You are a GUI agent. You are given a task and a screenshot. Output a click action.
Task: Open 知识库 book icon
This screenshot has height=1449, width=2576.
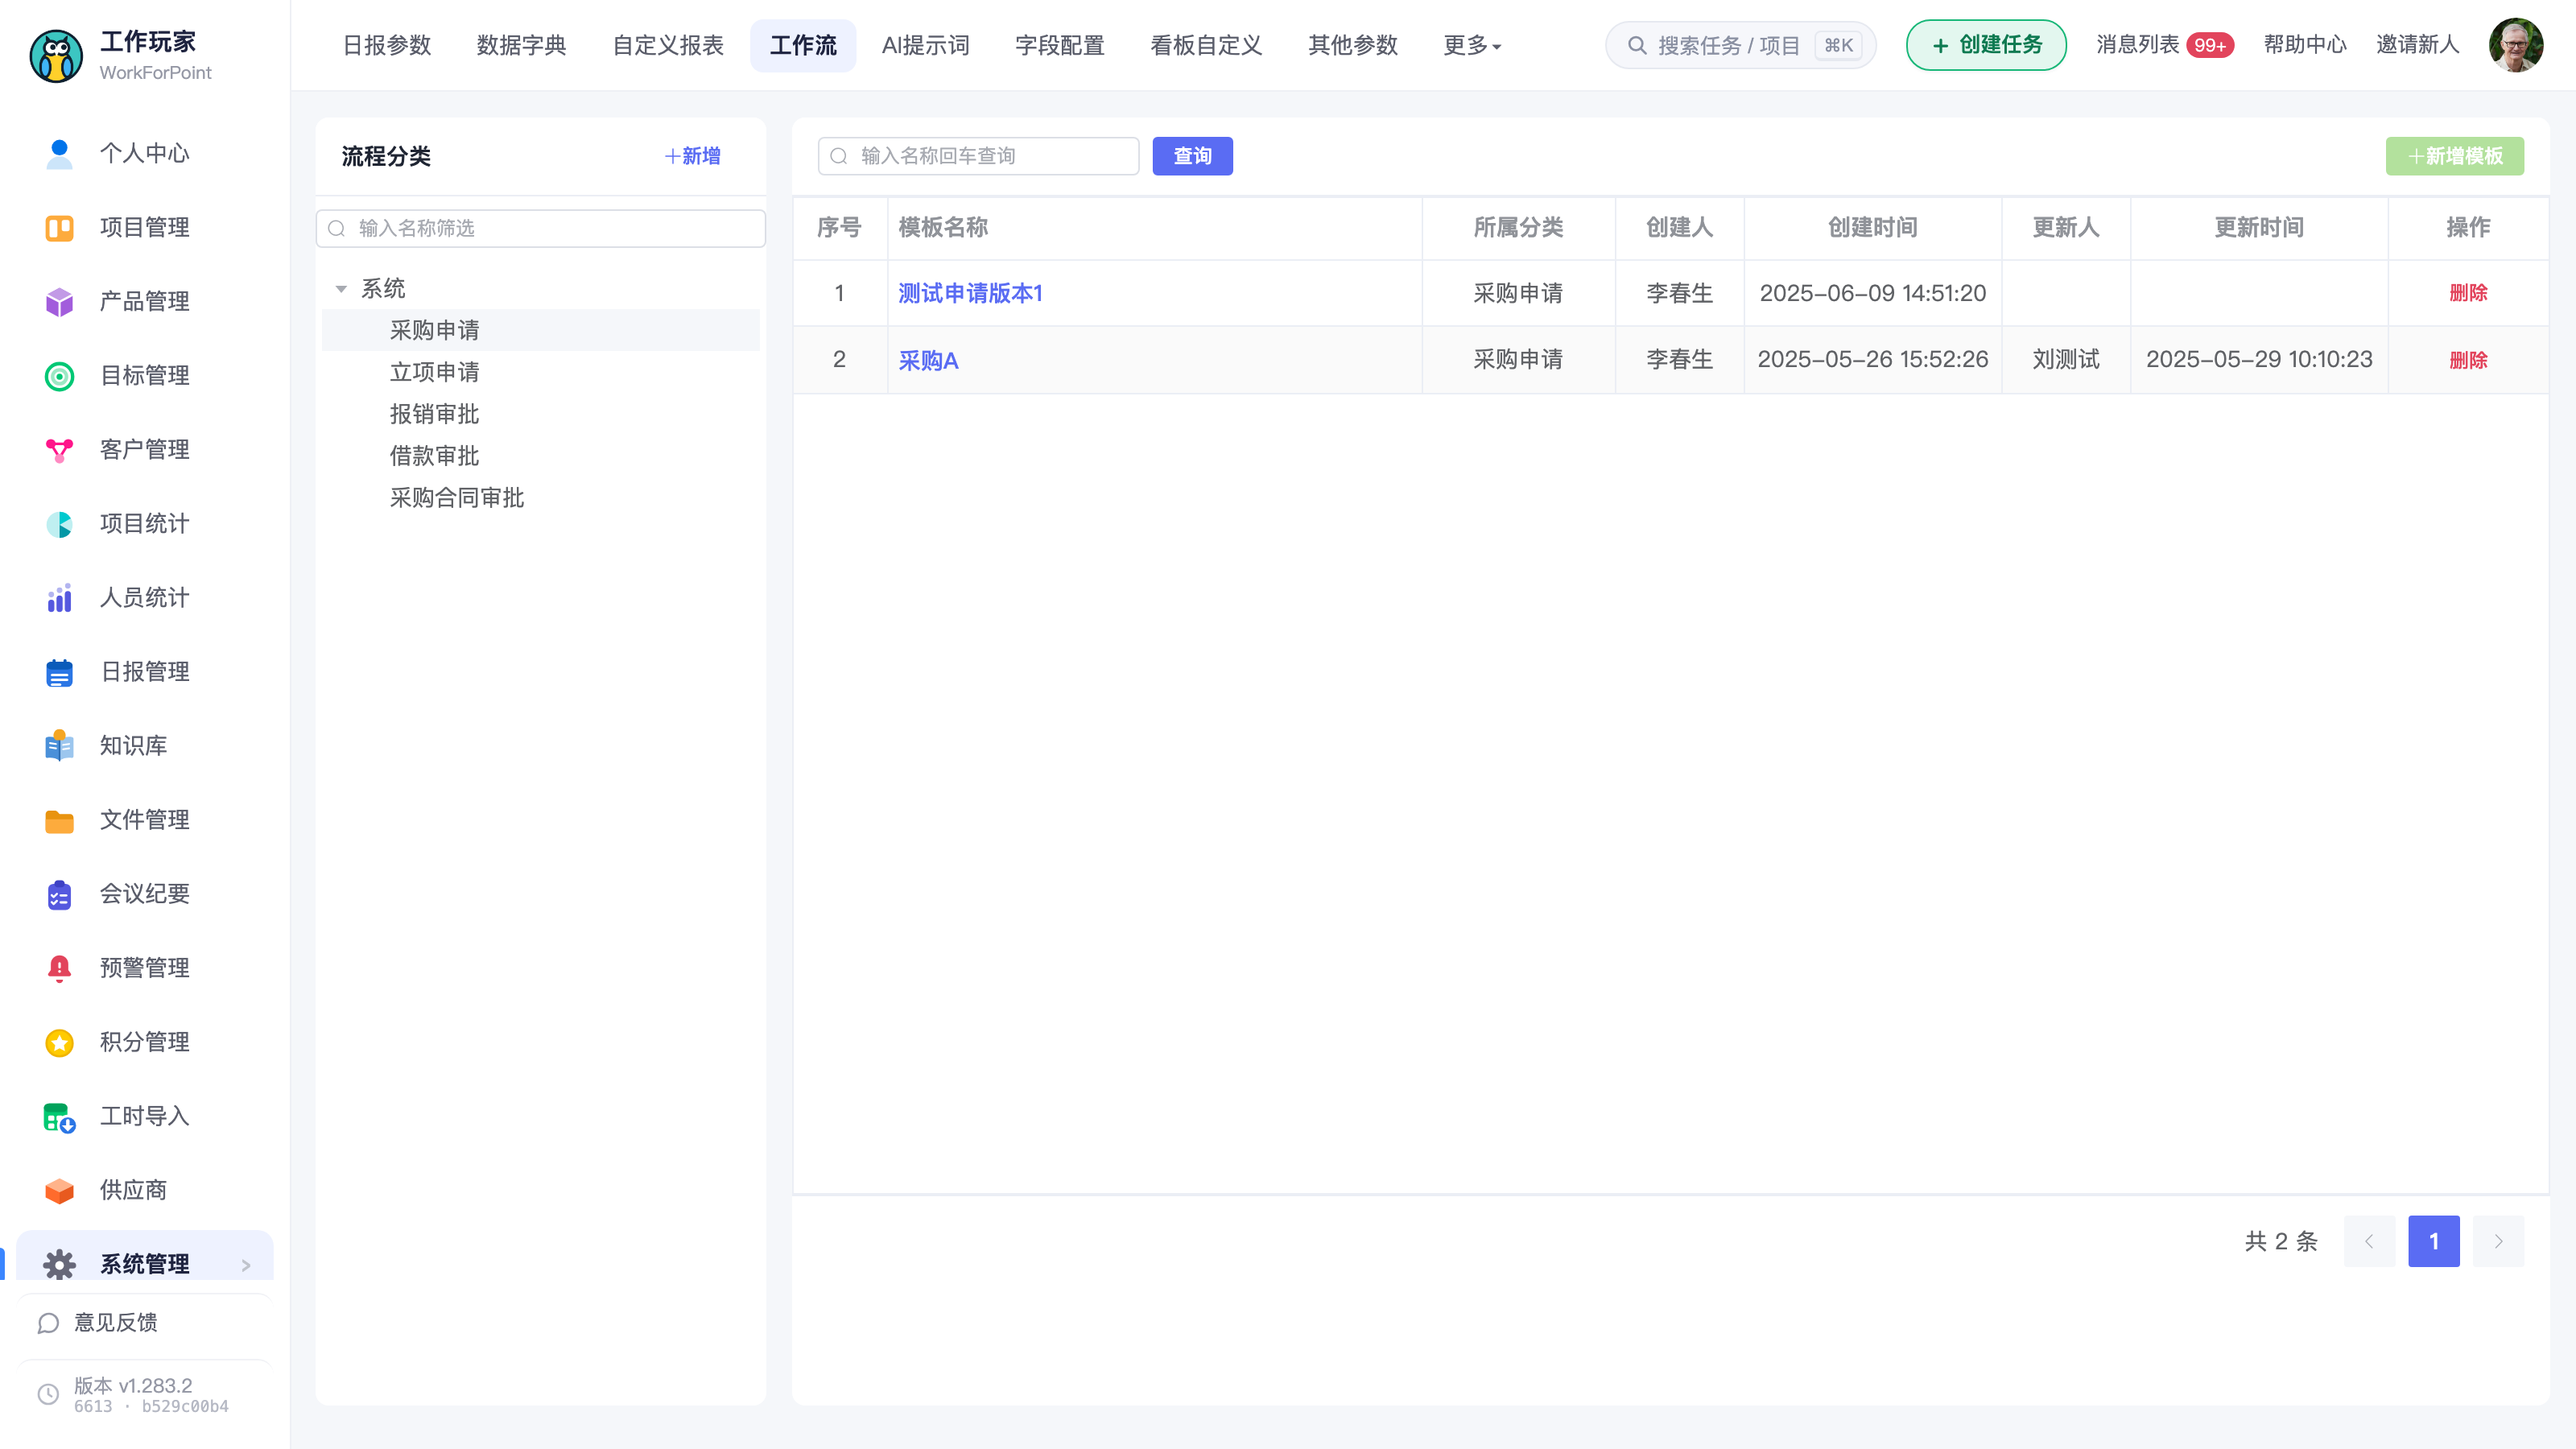(x=59, y=746)
